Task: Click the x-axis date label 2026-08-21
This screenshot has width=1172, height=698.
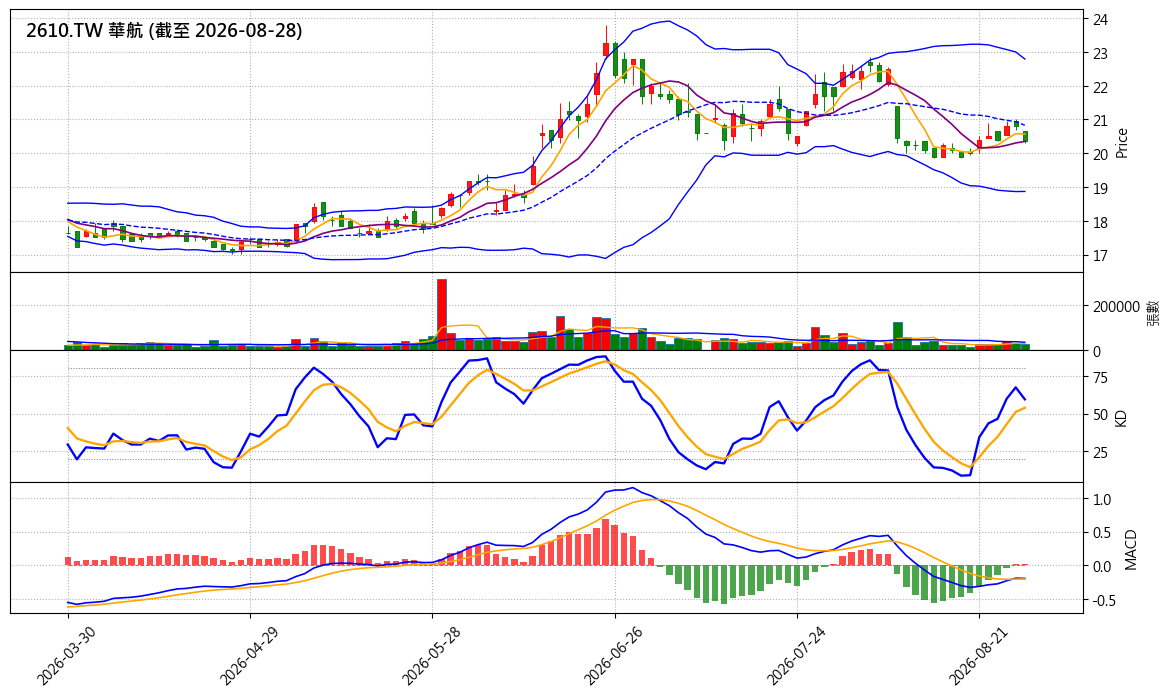Action: 978,657
